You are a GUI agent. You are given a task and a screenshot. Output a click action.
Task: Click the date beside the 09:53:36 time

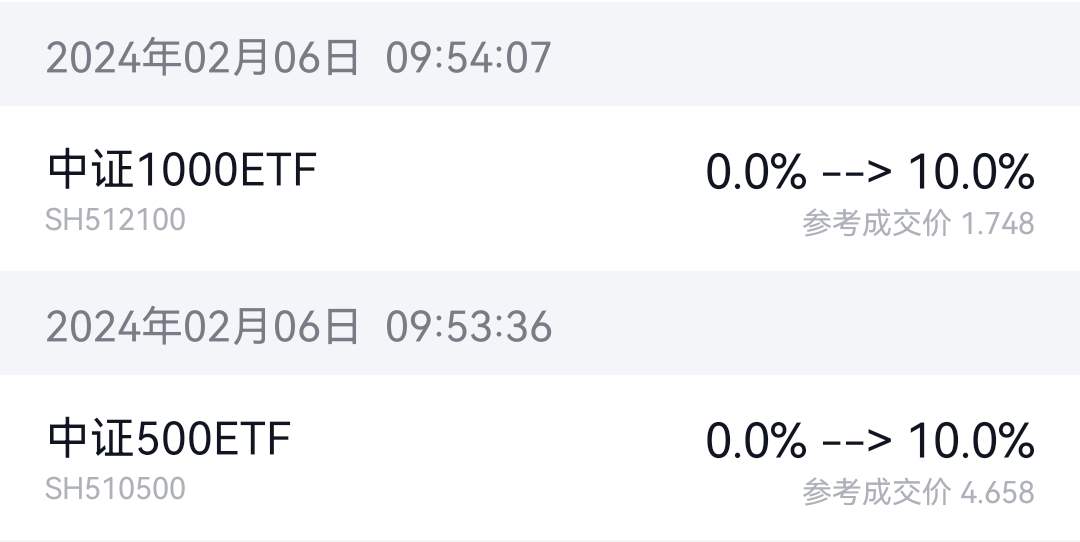pyautogui.click(x=202, y=327)
